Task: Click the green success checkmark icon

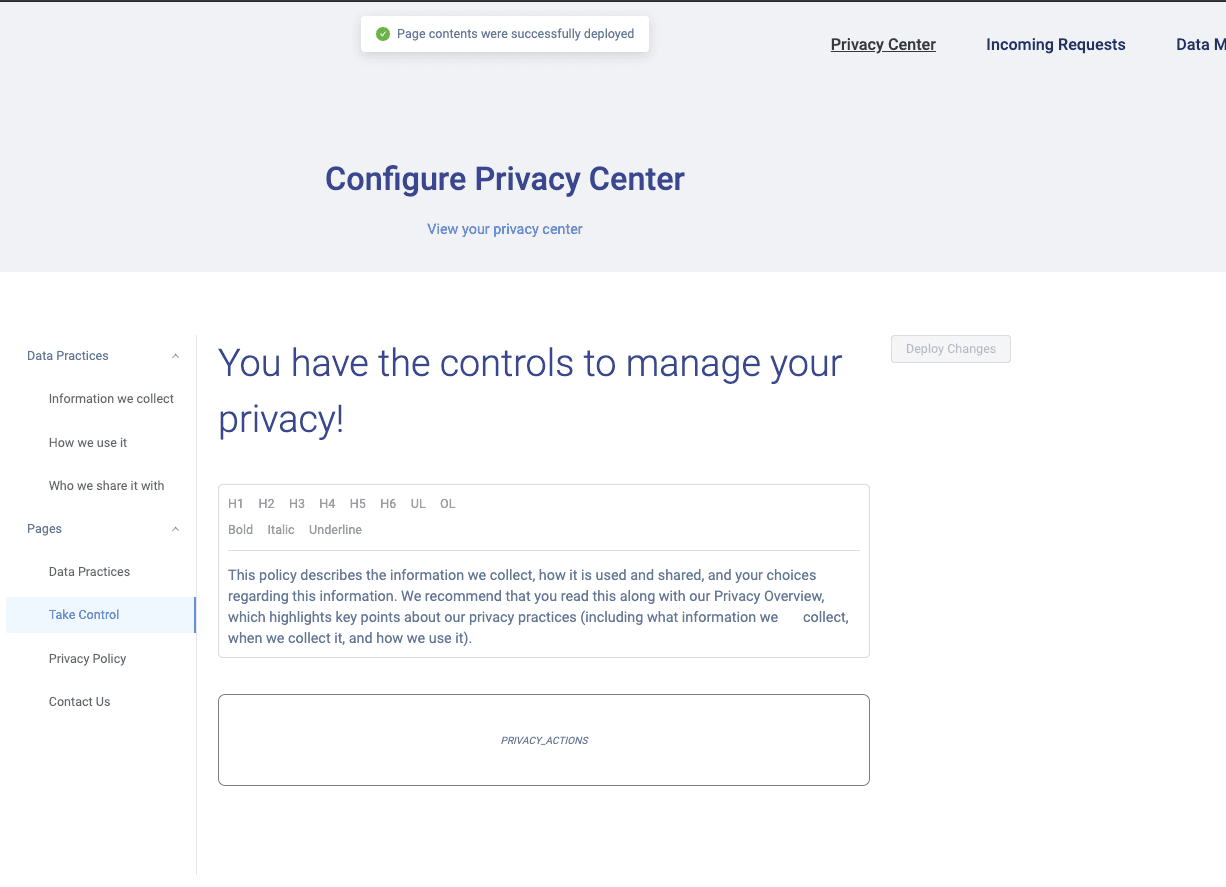Action: (x=382, y=34)
